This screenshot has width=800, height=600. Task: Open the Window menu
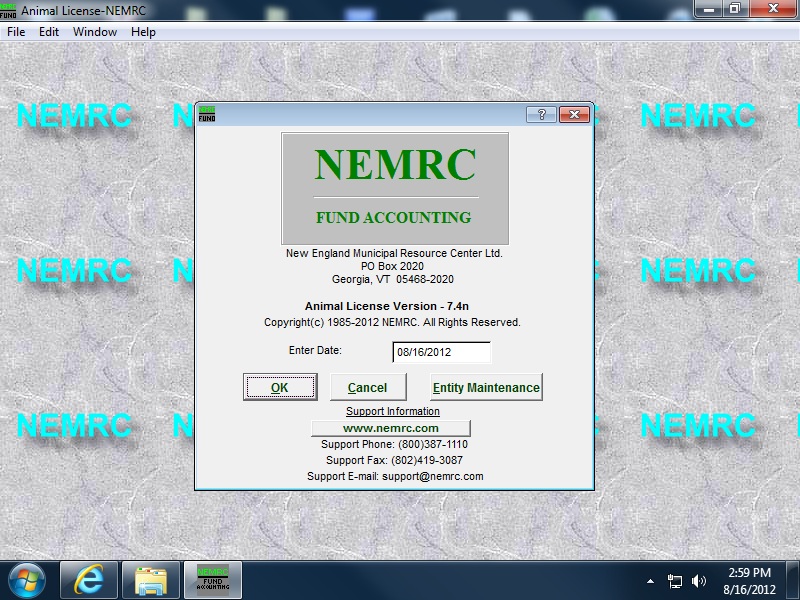95,32
